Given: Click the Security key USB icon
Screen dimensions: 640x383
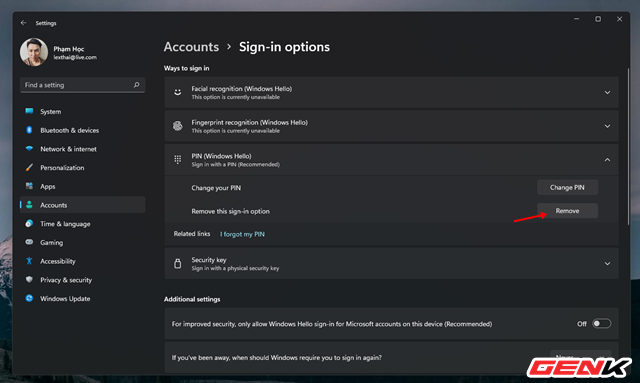Looking at the screenshot, I should [178, 263].
